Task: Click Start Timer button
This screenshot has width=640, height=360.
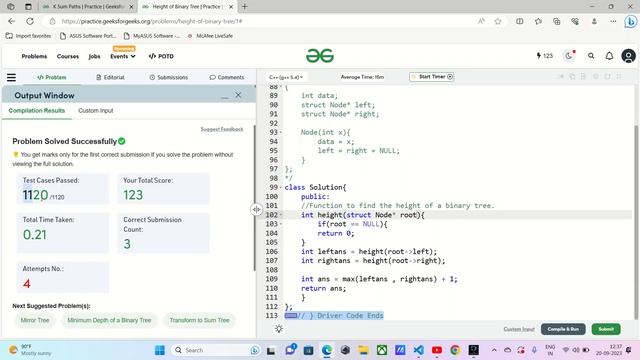Action: [x=432, y=77]
